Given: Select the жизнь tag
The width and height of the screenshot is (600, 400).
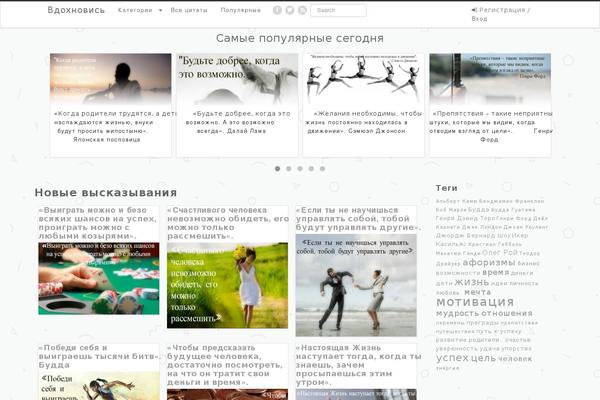Looking at the screenshot, I should coord(471,282).
